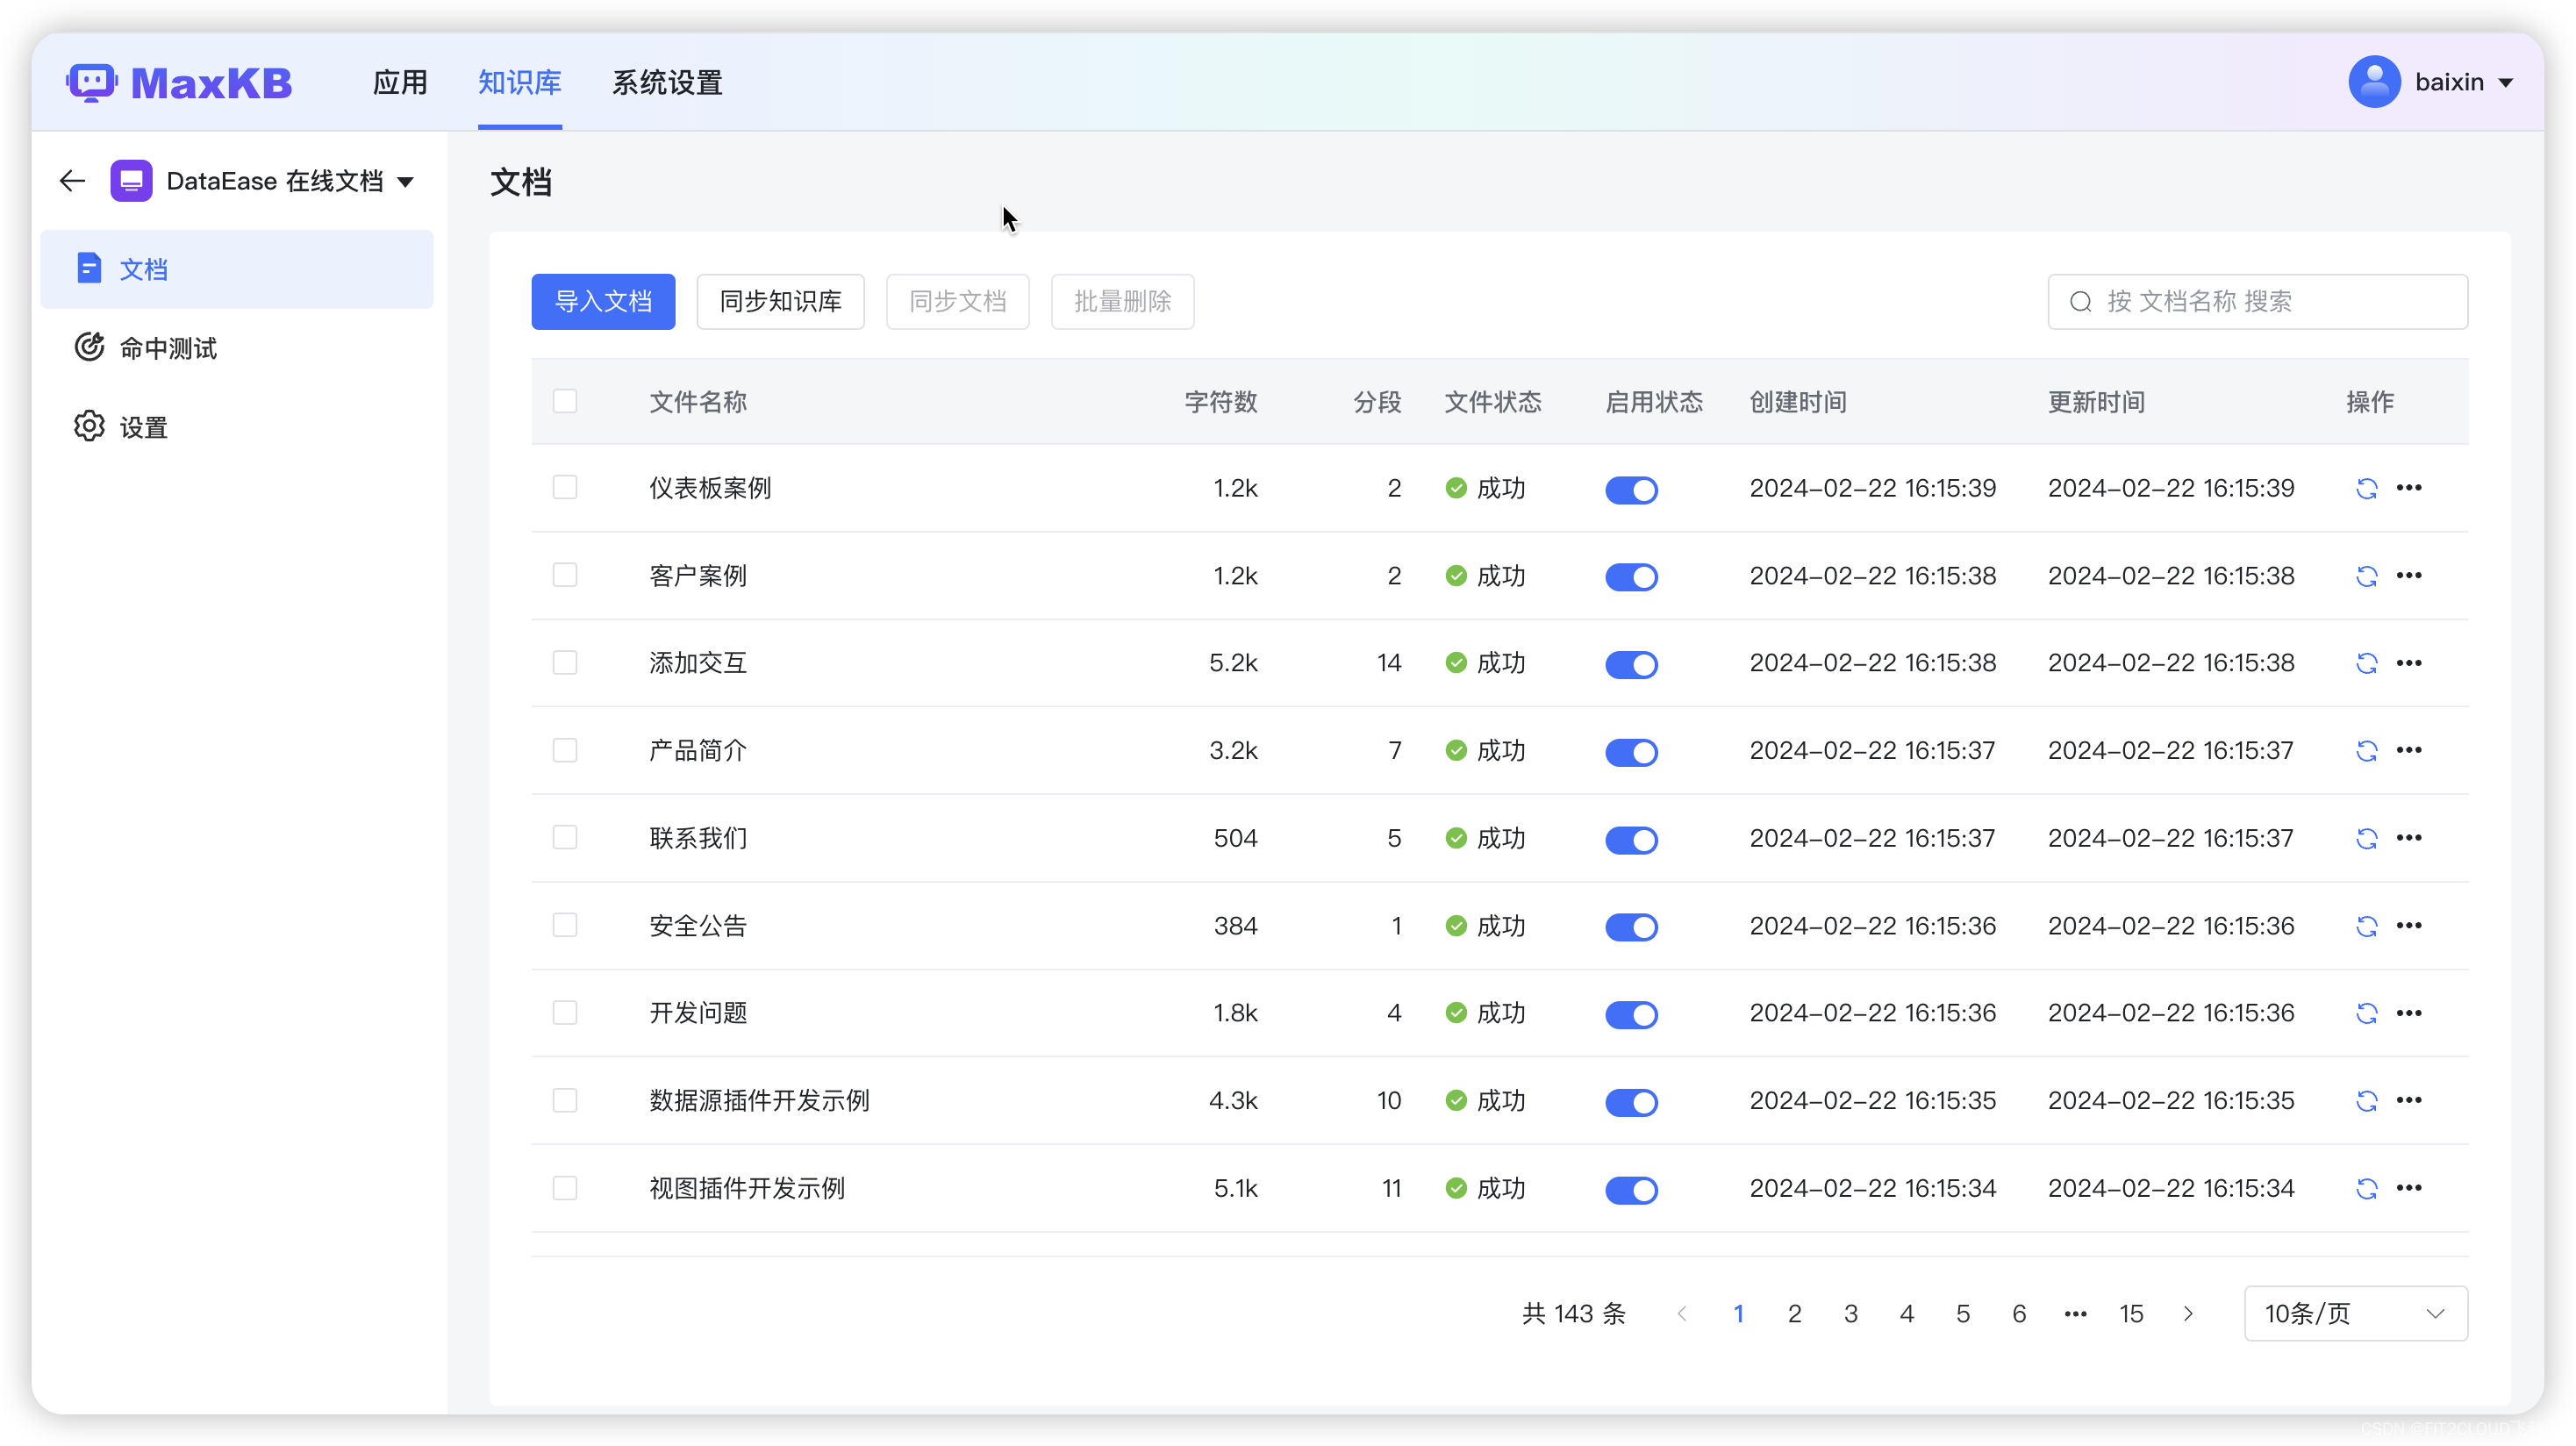Refresh the 添加交互 document

click(2366, 663)
